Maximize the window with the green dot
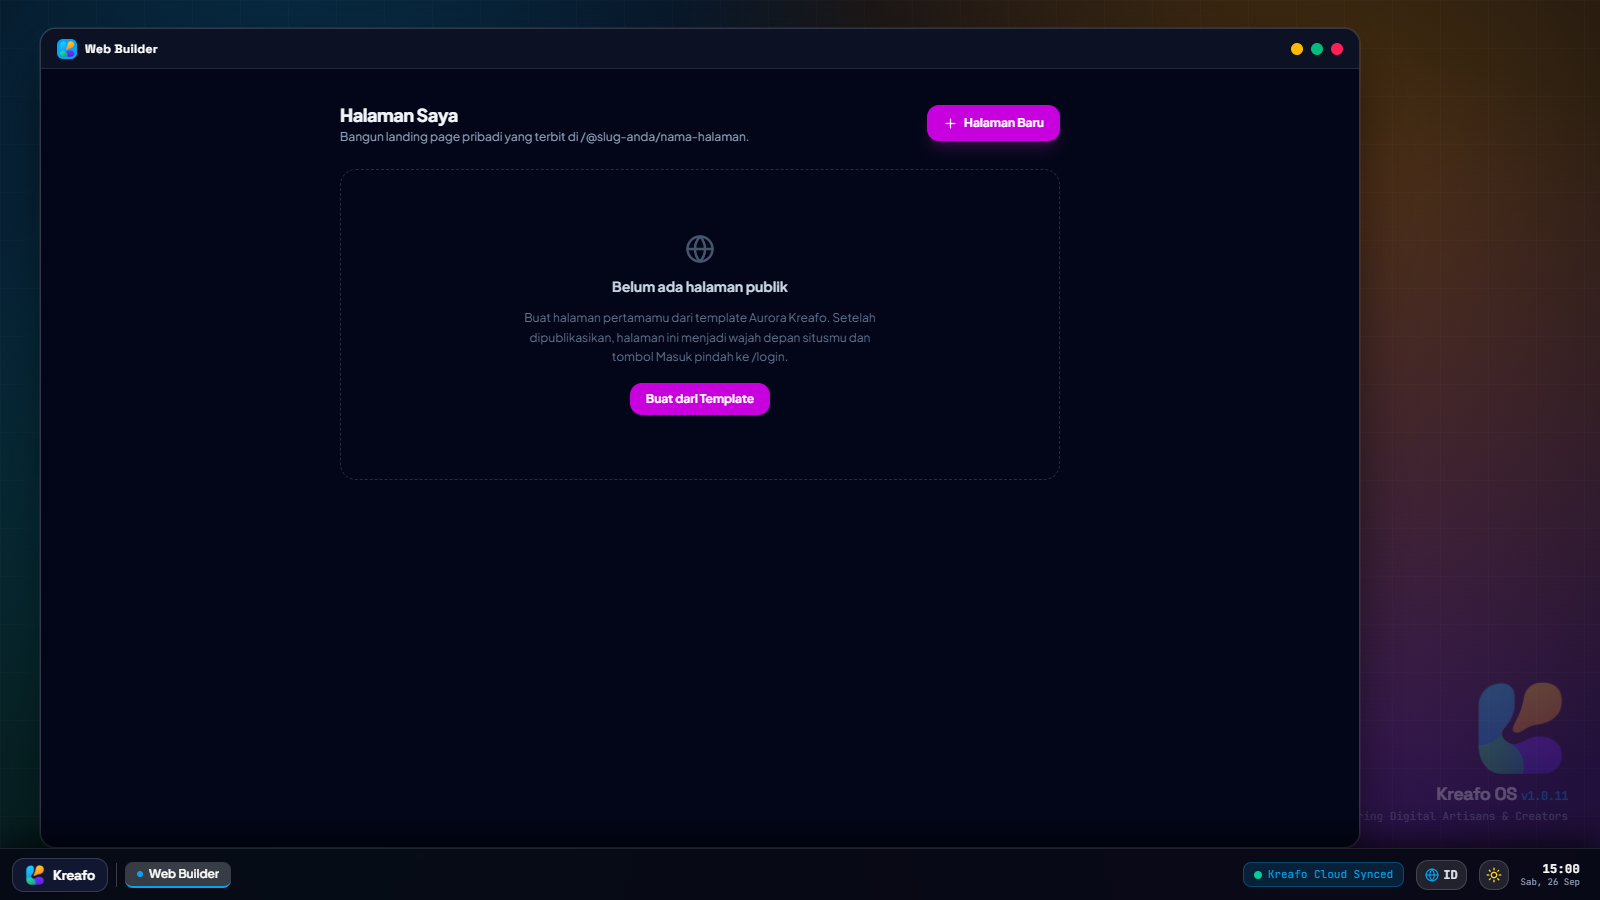This screenshot has height=900, width=1600. (x=1317, y=49)
